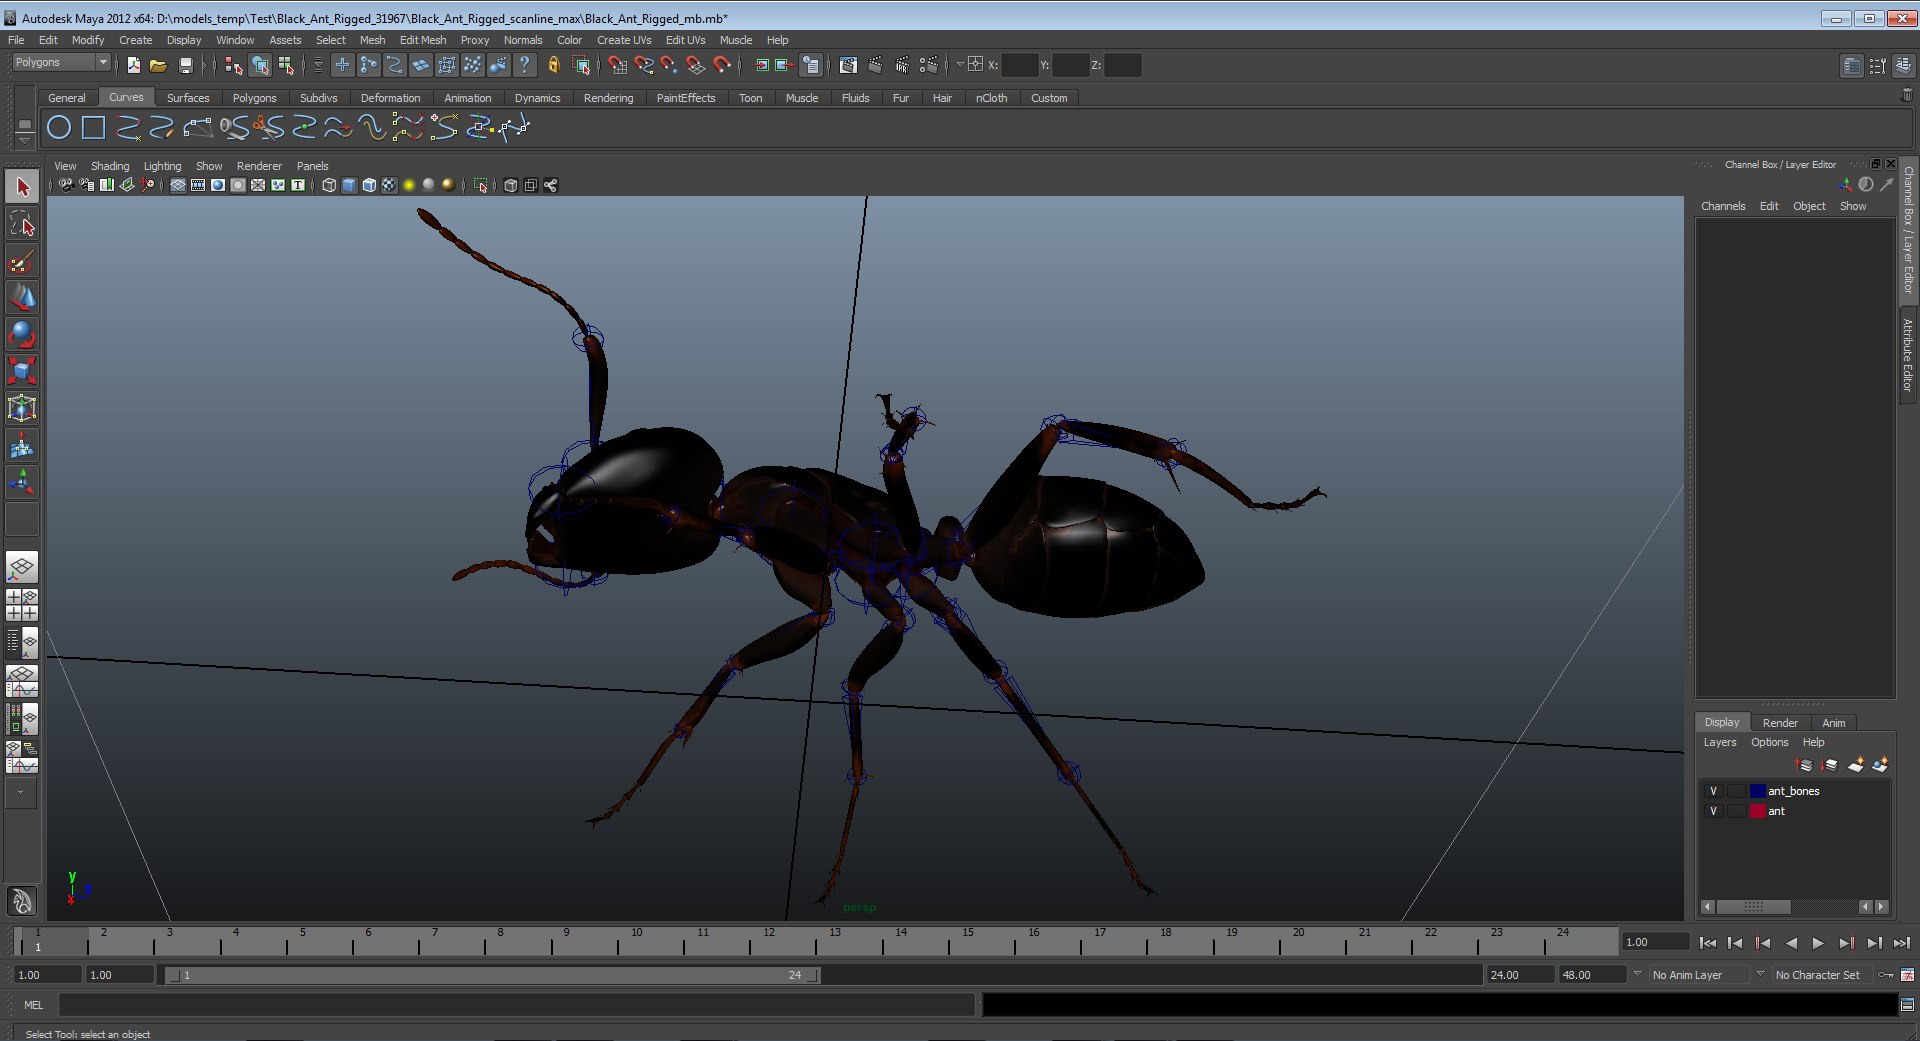1920x1041 pixels.
Task: Activate the Rotate tool sphere icon
Action: [22, 335]
